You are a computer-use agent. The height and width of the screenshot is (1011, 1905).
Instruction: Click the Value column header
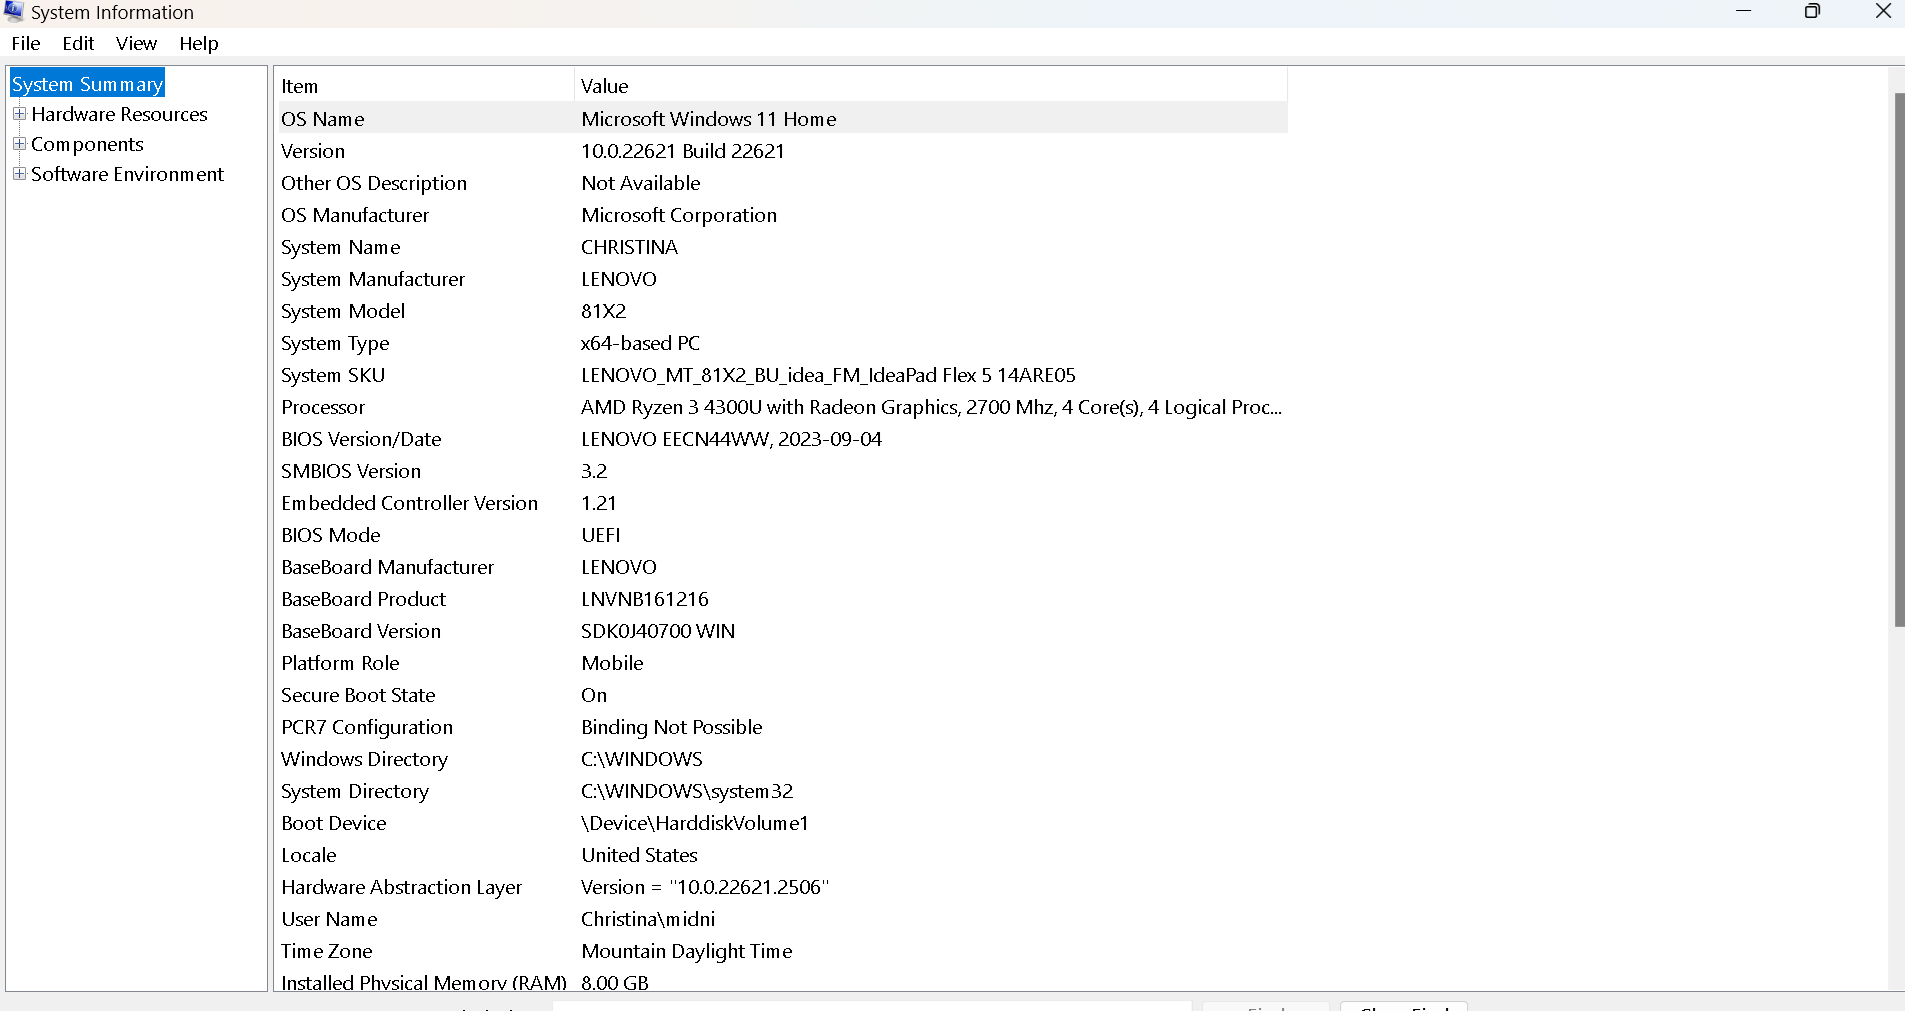(x=931, y=86)
